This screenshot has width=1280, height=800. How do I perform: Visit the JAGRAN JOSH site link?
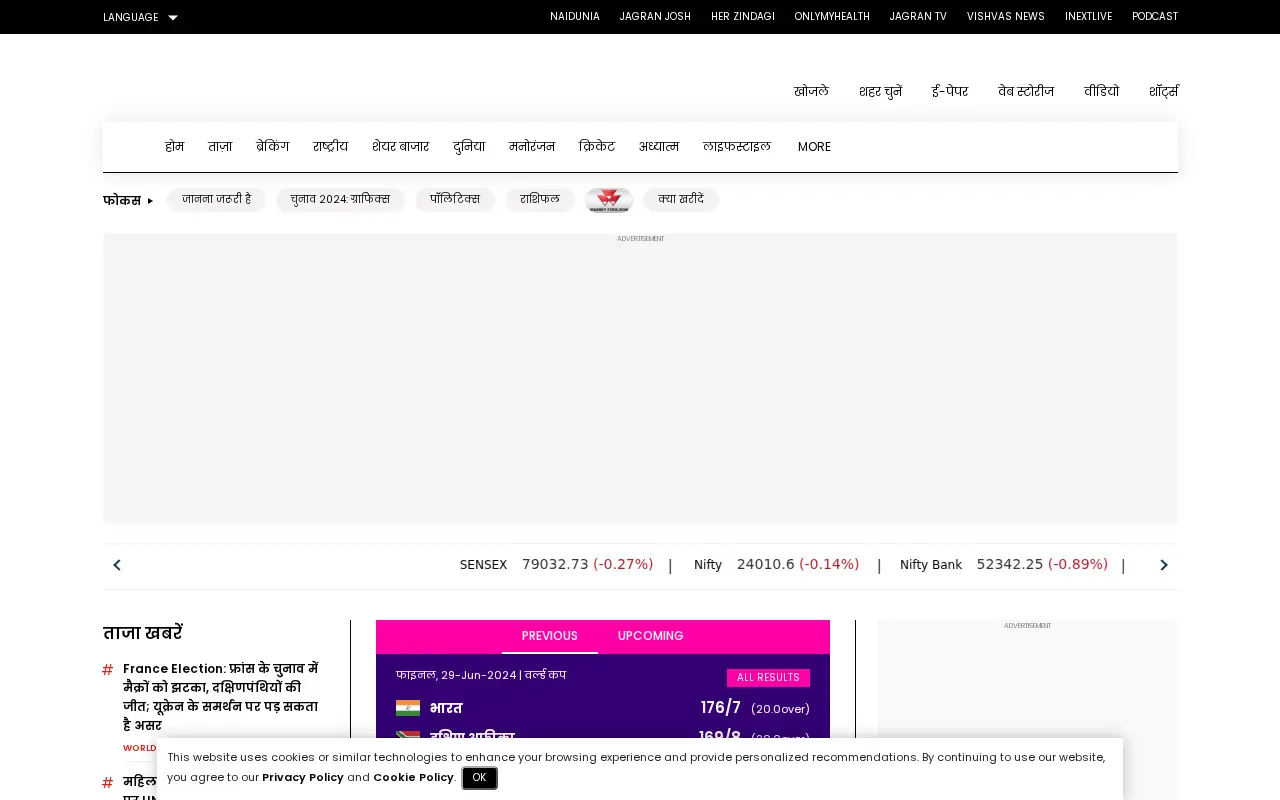click(x=655, y=17)
